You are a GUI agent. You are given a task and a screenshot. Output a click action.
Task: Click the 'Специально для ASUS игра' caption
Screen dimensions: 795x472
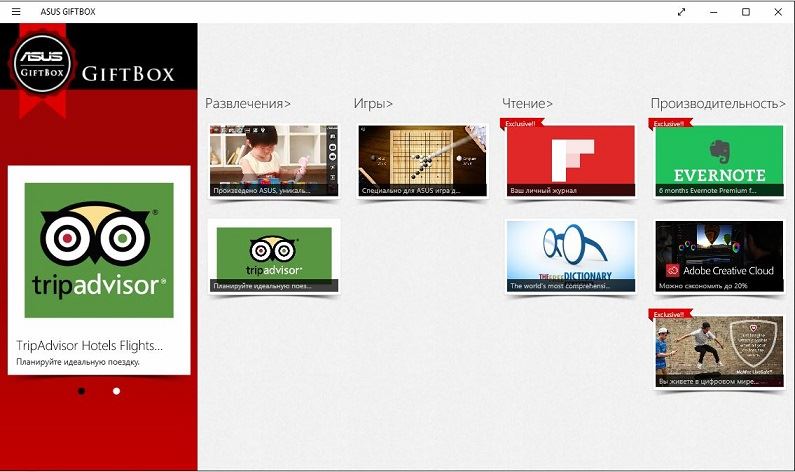(411, 191)
